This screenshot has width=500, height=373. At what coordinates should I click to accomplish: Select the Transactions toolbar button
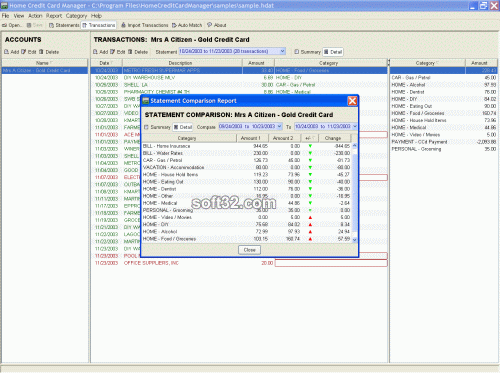point(99,25)
